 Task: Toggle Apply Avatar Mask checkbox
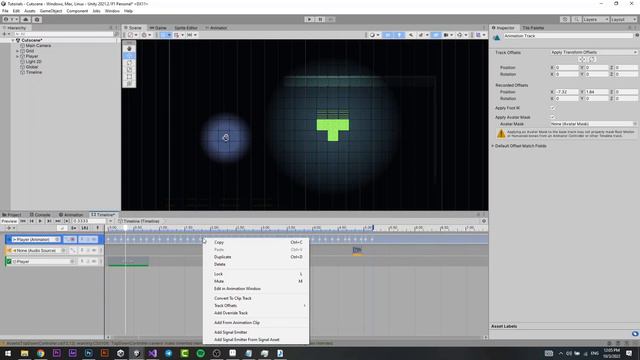[553, 117]
